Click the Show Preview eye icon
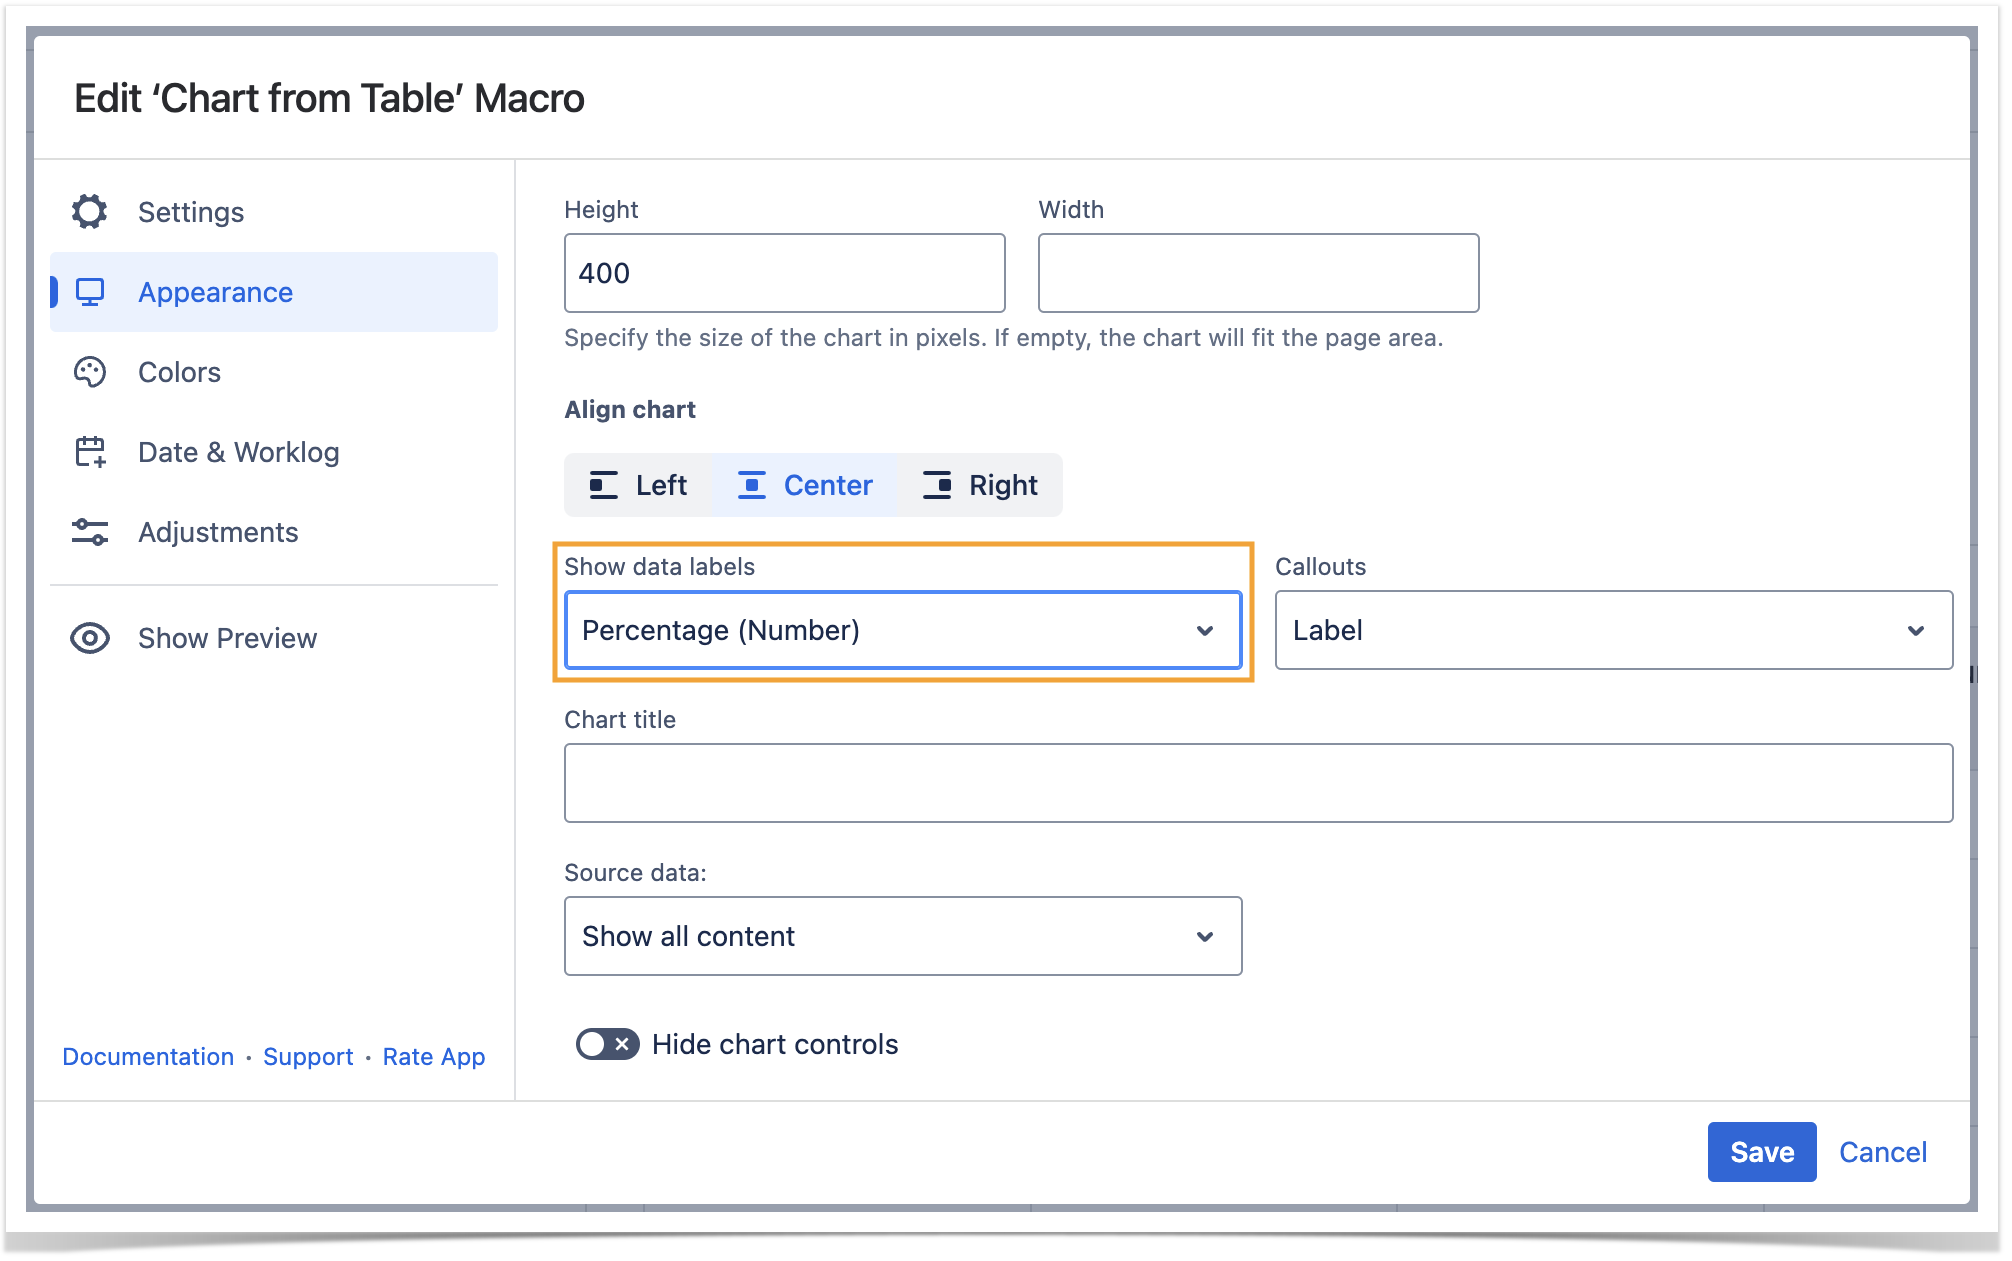 [90, 638]
